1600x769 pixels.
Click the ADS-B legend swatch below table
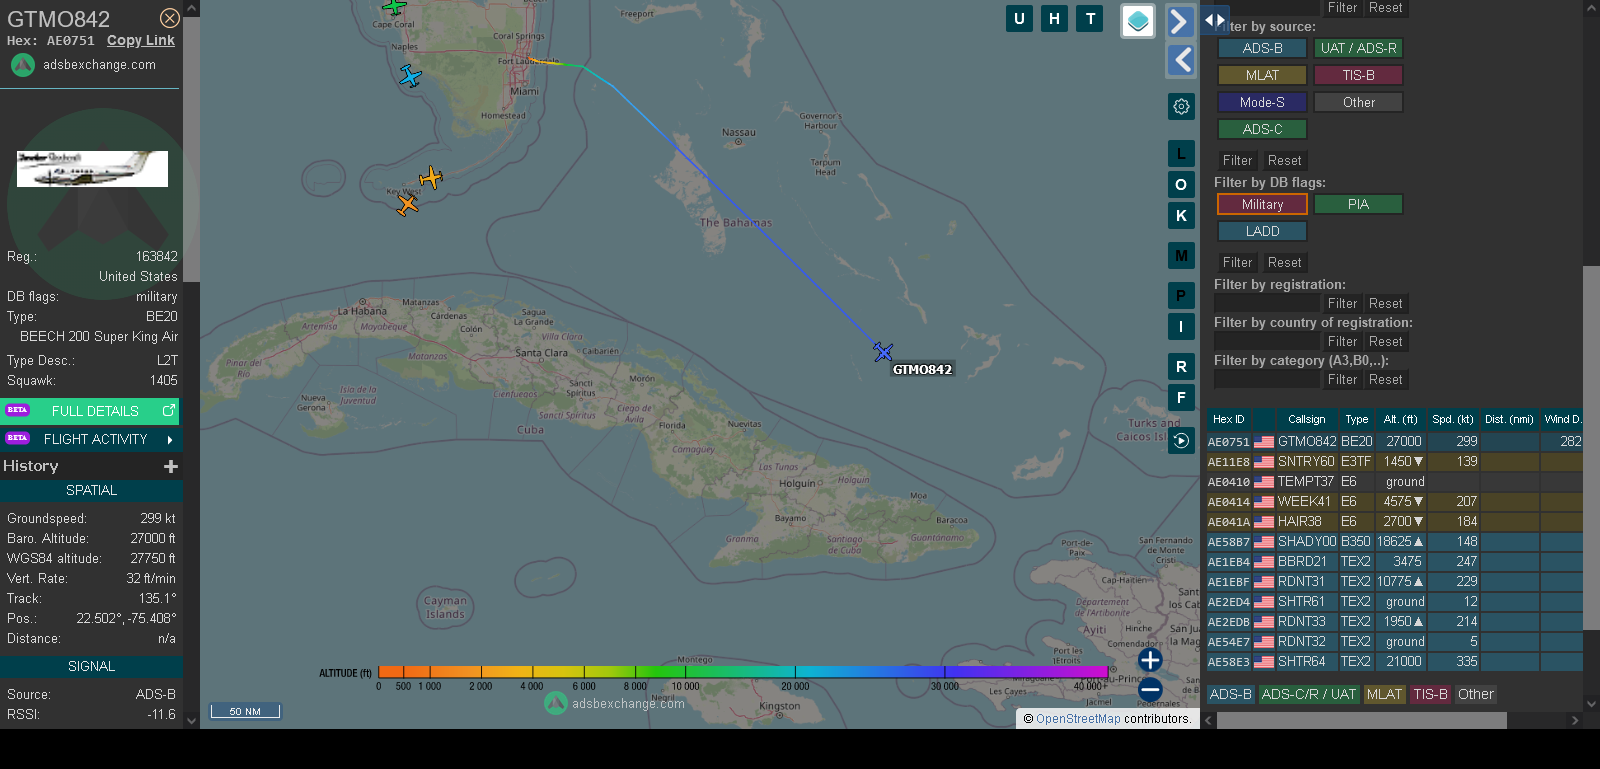1230,694
